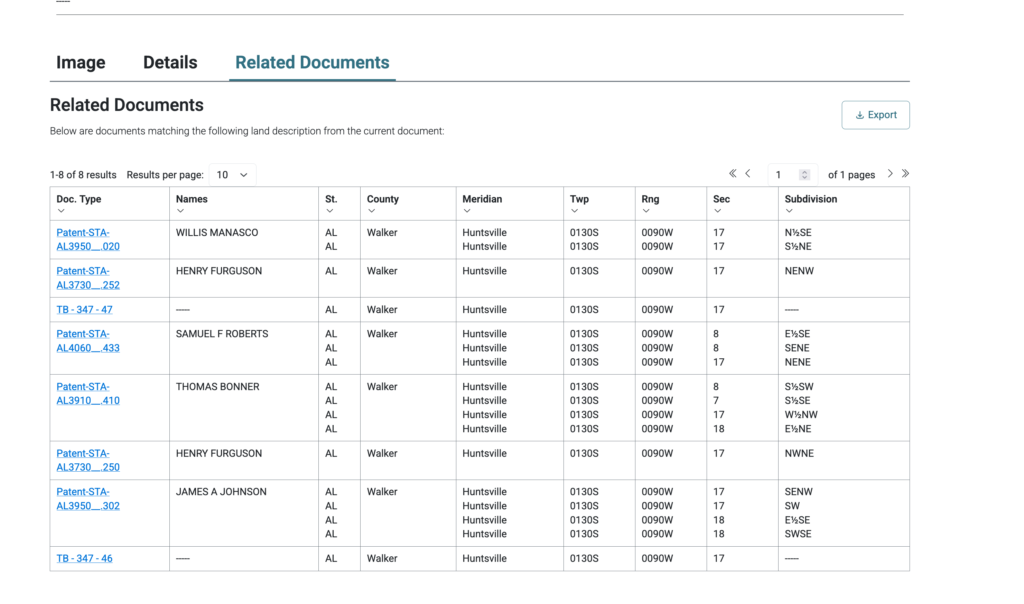Expand Rng column sort chevron
This screenshot has height=604, width=1024.
click(x=645, y=211)
